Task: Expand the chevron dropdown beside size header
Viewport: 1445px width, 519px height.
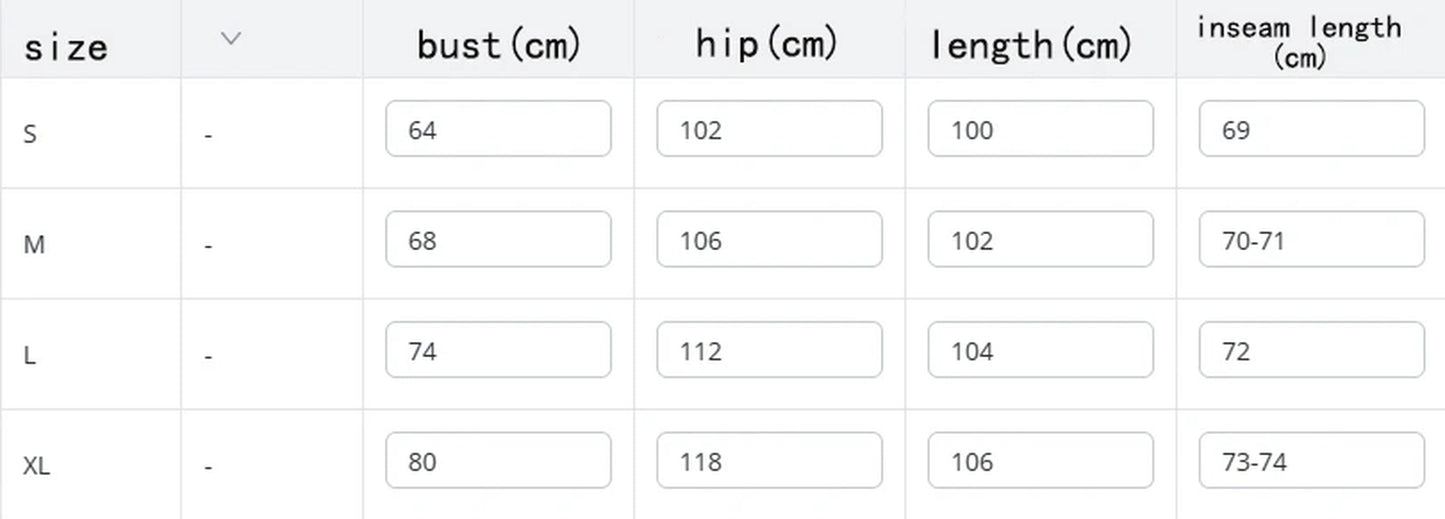Action: coord(231,39)
